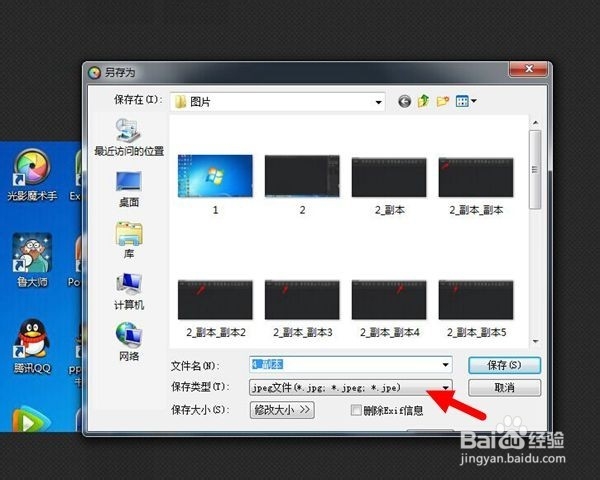Open the 保存类型 jpeg file type dropdown
This screenshot has width=600, height=480.
tap(351, 388)
